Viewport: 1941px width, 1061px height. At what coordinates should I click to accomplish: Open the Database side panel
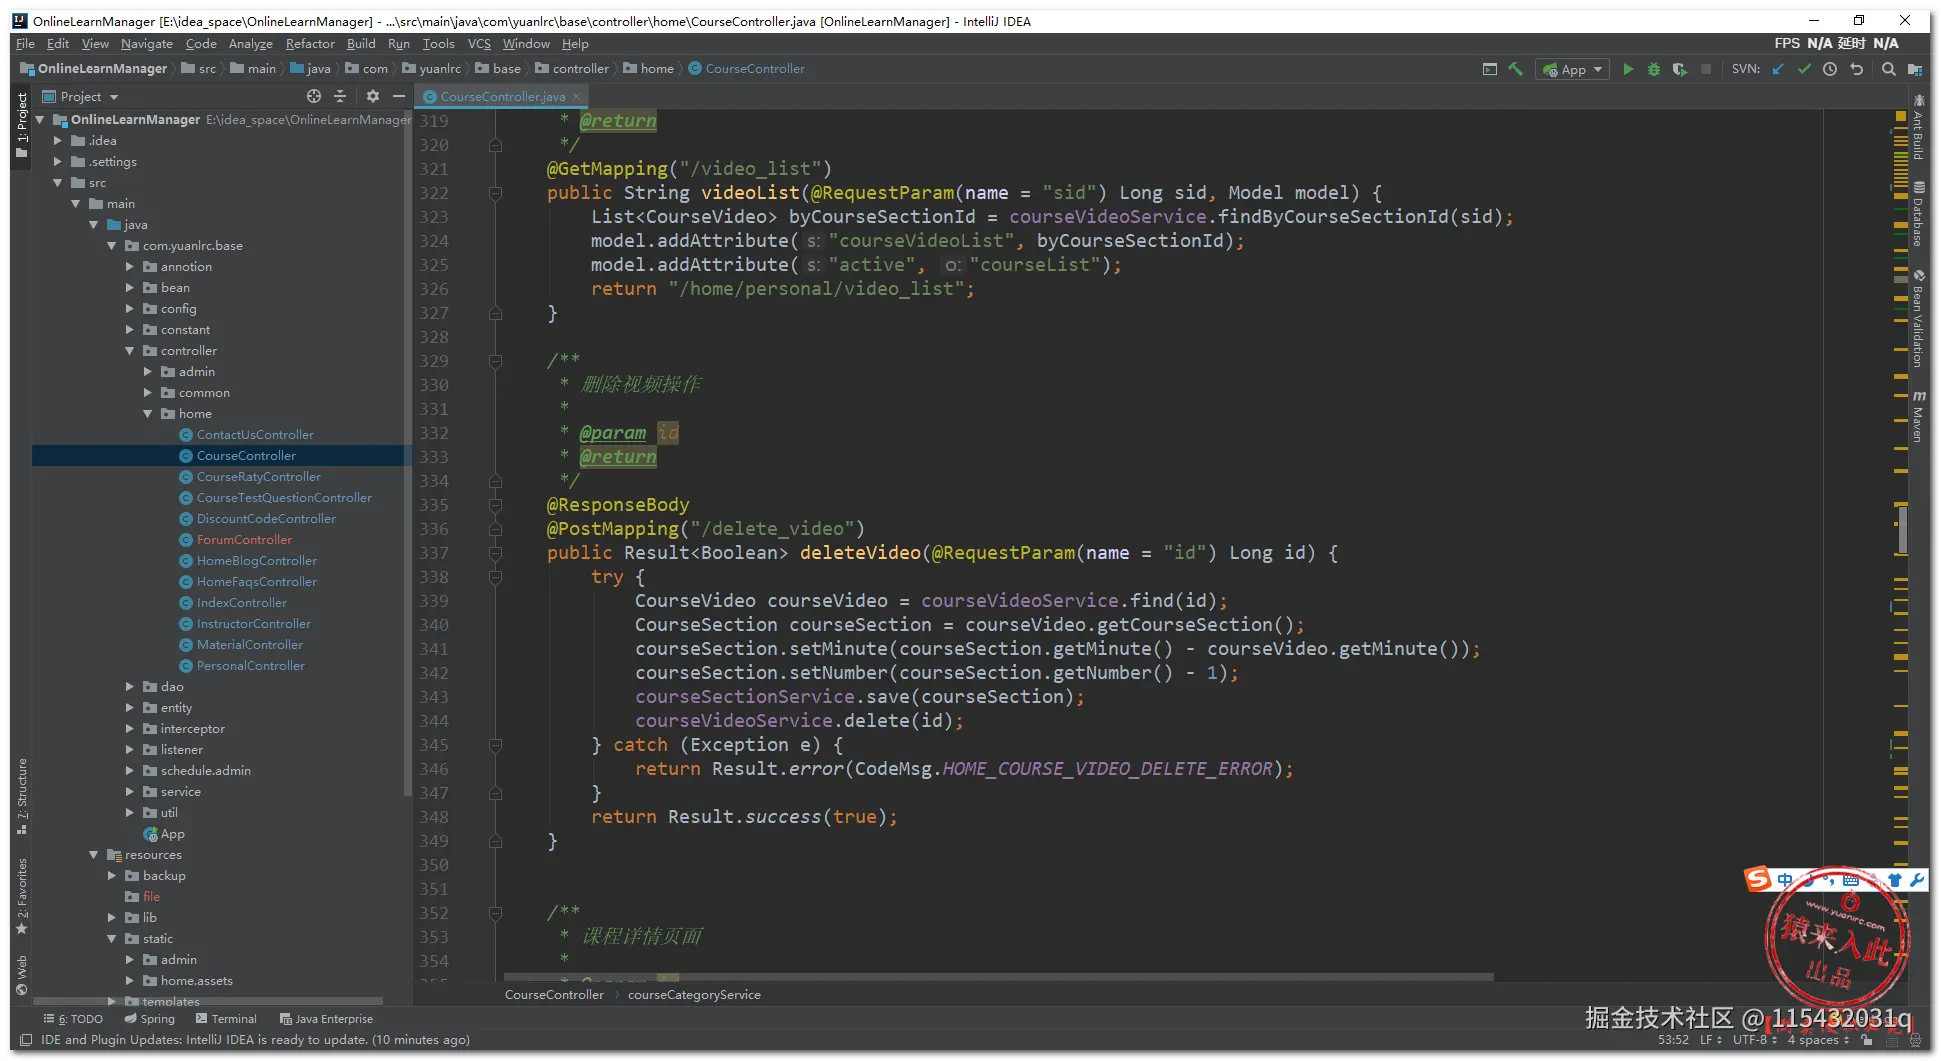1918,214
